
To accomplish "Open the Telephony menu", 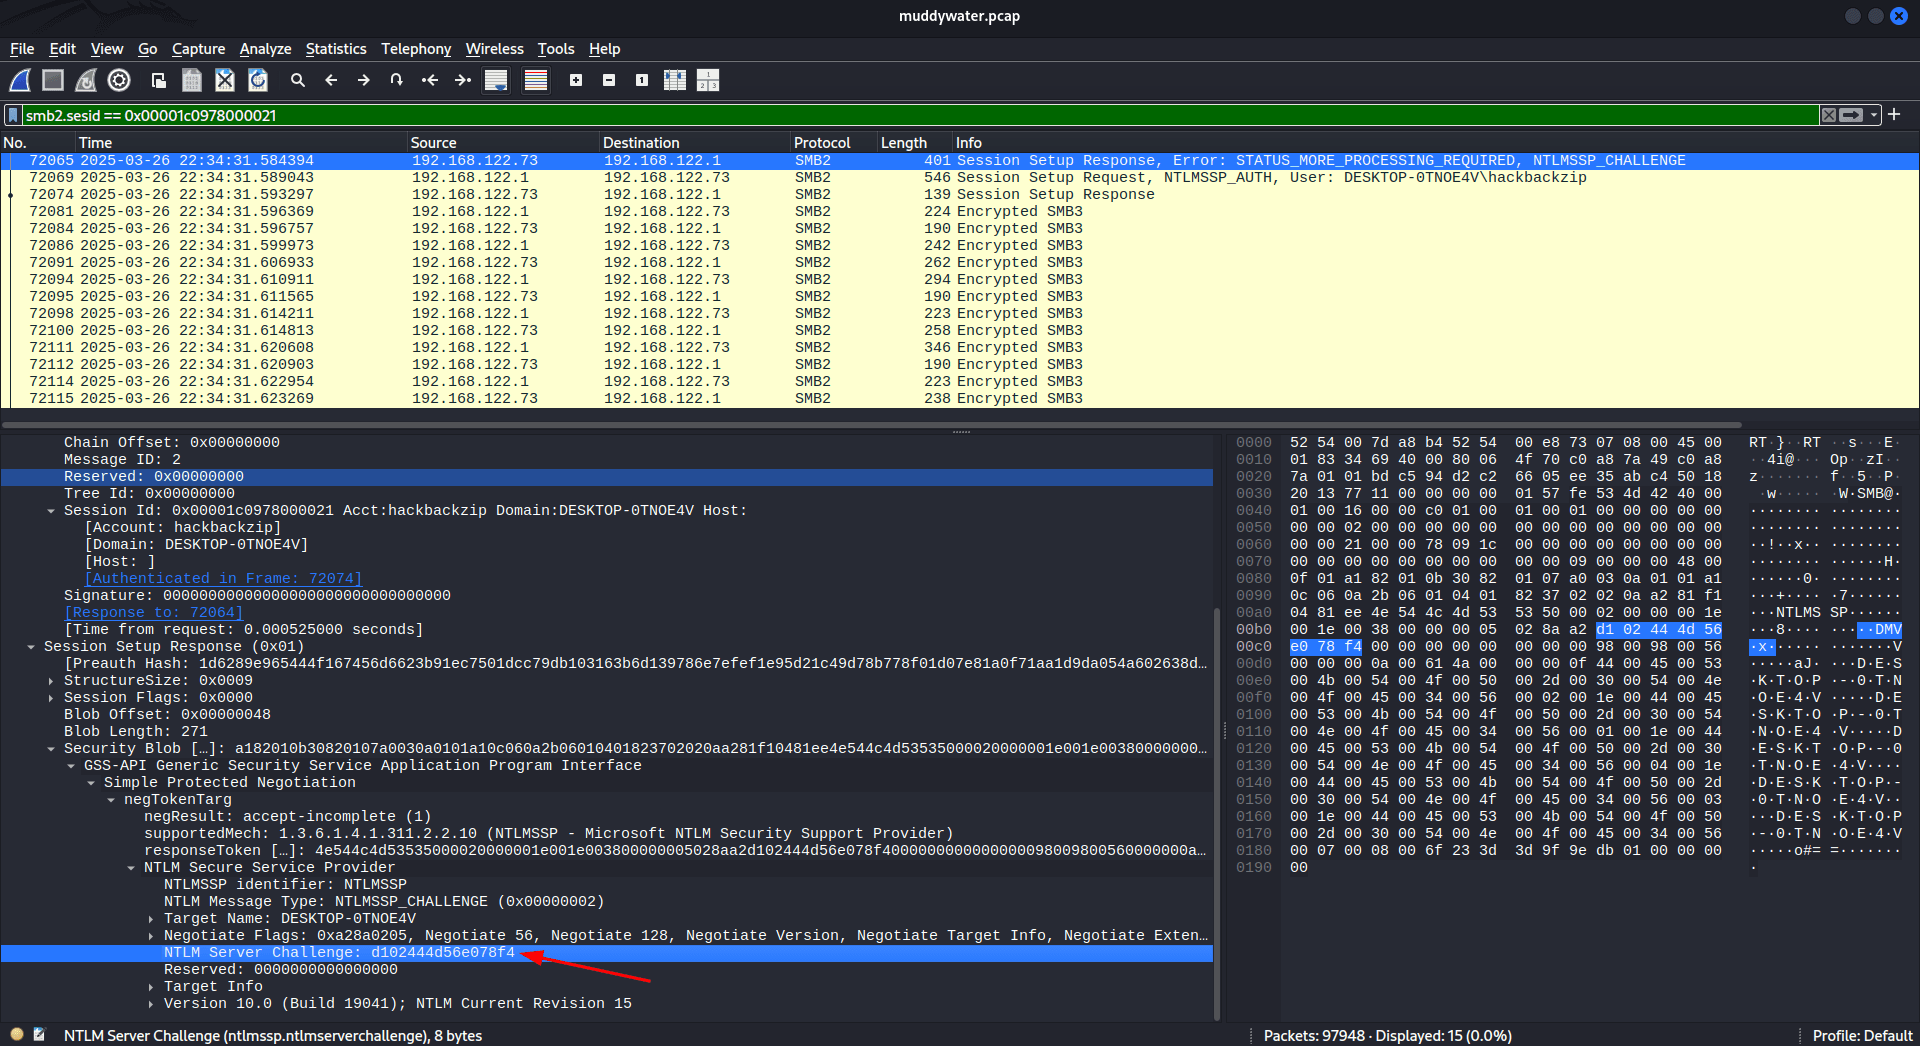I will [x=416, y=49].
